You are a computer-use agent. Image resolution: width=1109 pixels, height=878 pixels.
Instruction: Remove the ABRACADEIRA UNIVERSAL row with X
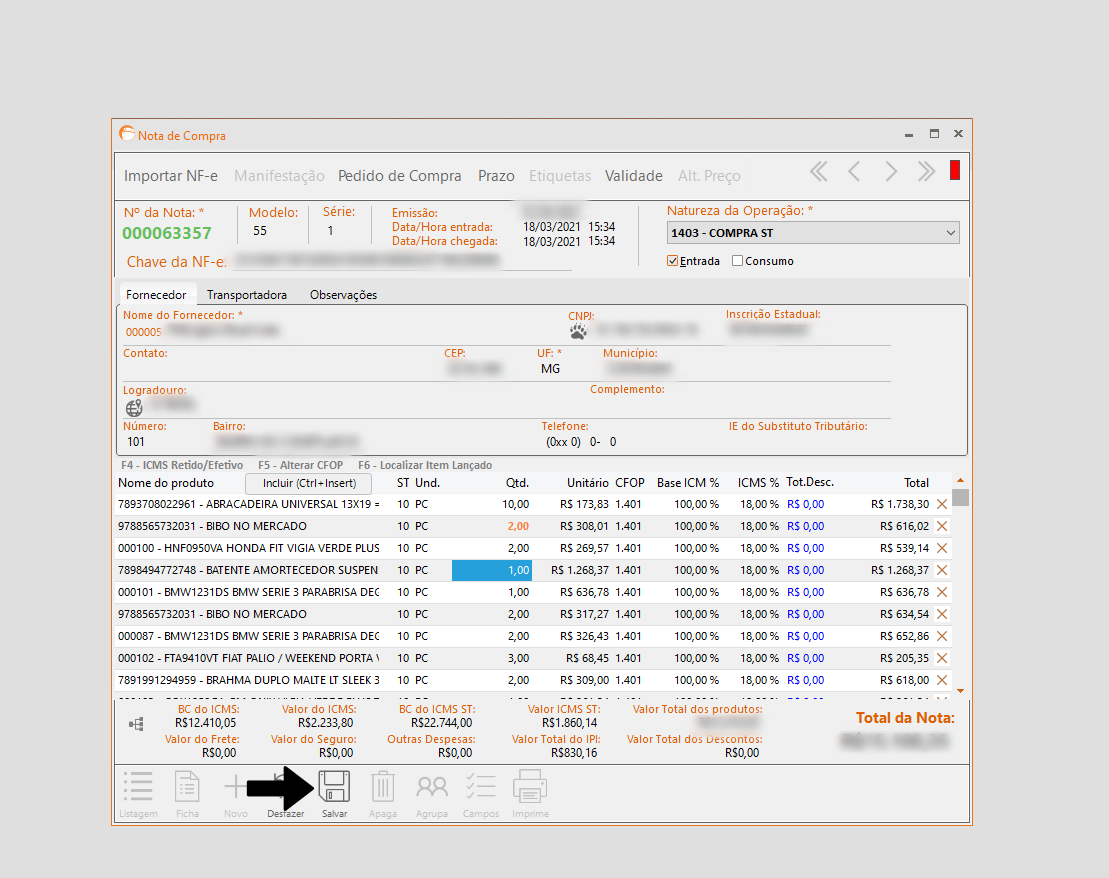click(x=942, y=504)
